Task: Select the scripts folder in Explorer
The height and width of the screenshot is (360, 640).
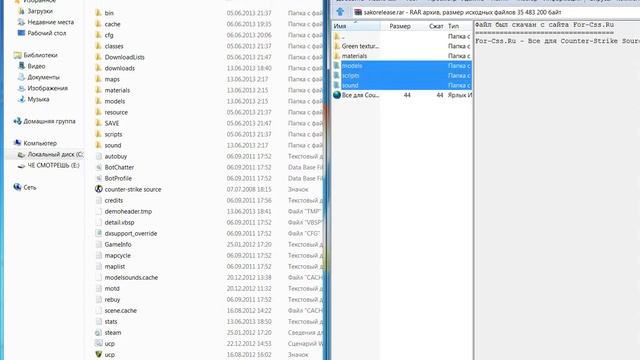Action: tap(113, 134)
